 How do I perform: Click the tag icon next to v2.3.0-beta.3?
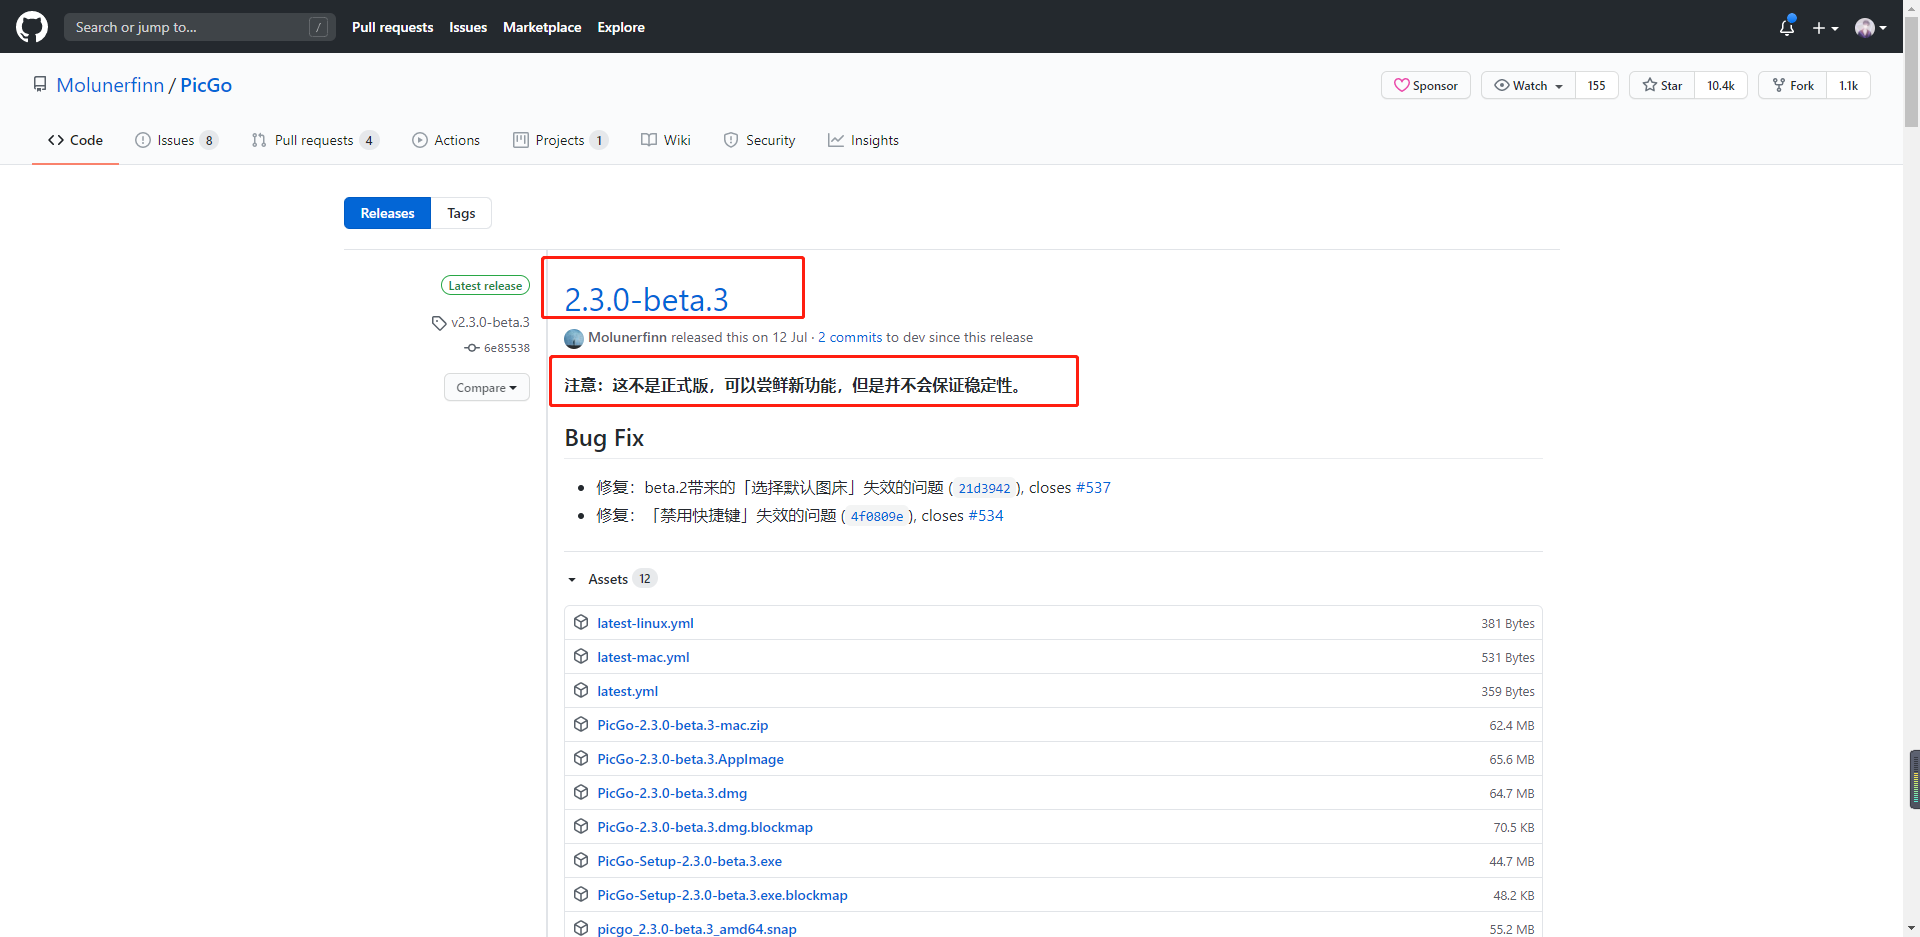click(x=439, y=323)
